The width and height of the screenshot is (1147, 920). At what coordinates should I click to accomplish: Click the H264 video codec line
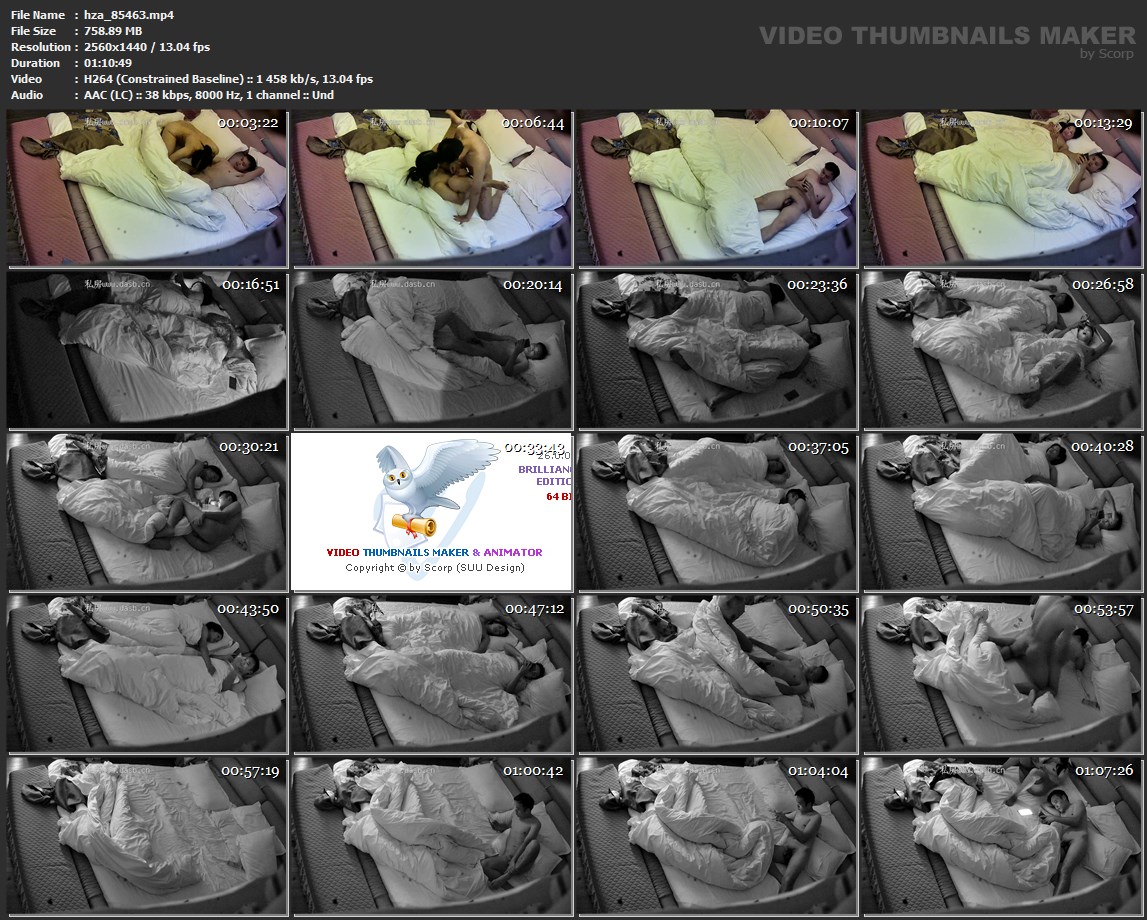(228, 79)
